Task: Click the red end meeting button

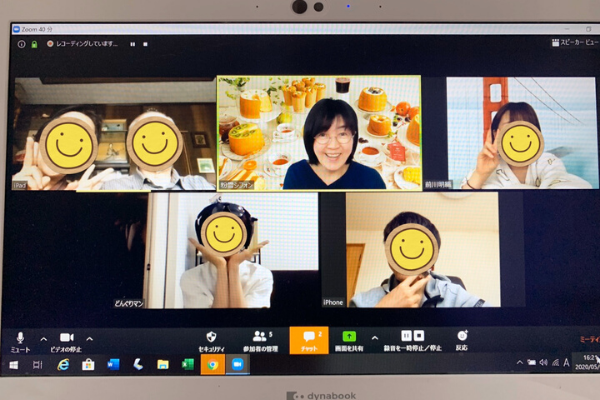Action: [585, 340]
